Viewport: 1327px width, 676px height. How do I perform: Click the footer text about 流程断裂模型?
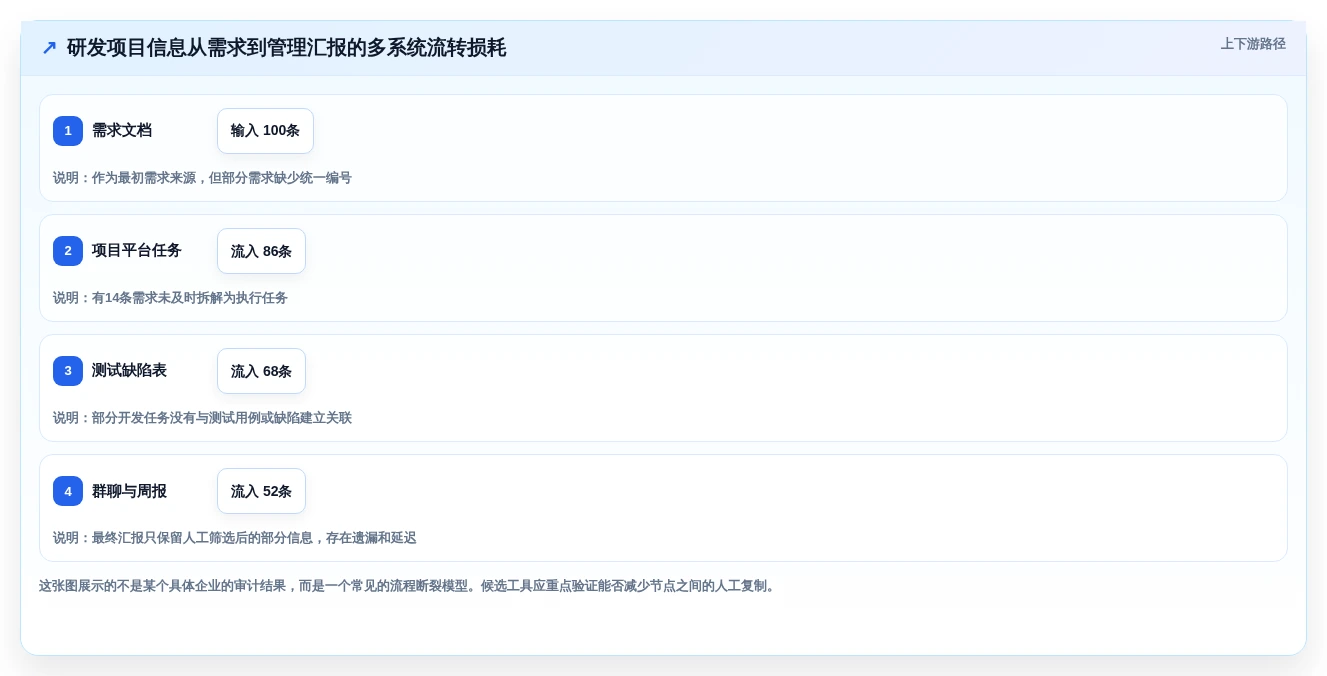pos(408,586)
